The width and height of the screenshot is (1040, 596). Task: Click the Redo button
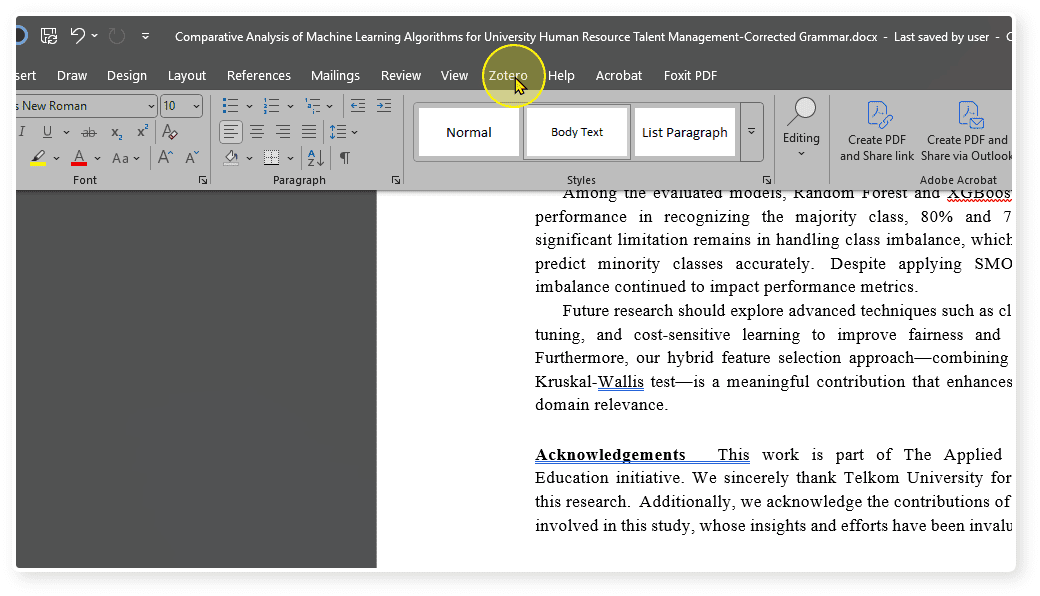(x=117, y=36)
